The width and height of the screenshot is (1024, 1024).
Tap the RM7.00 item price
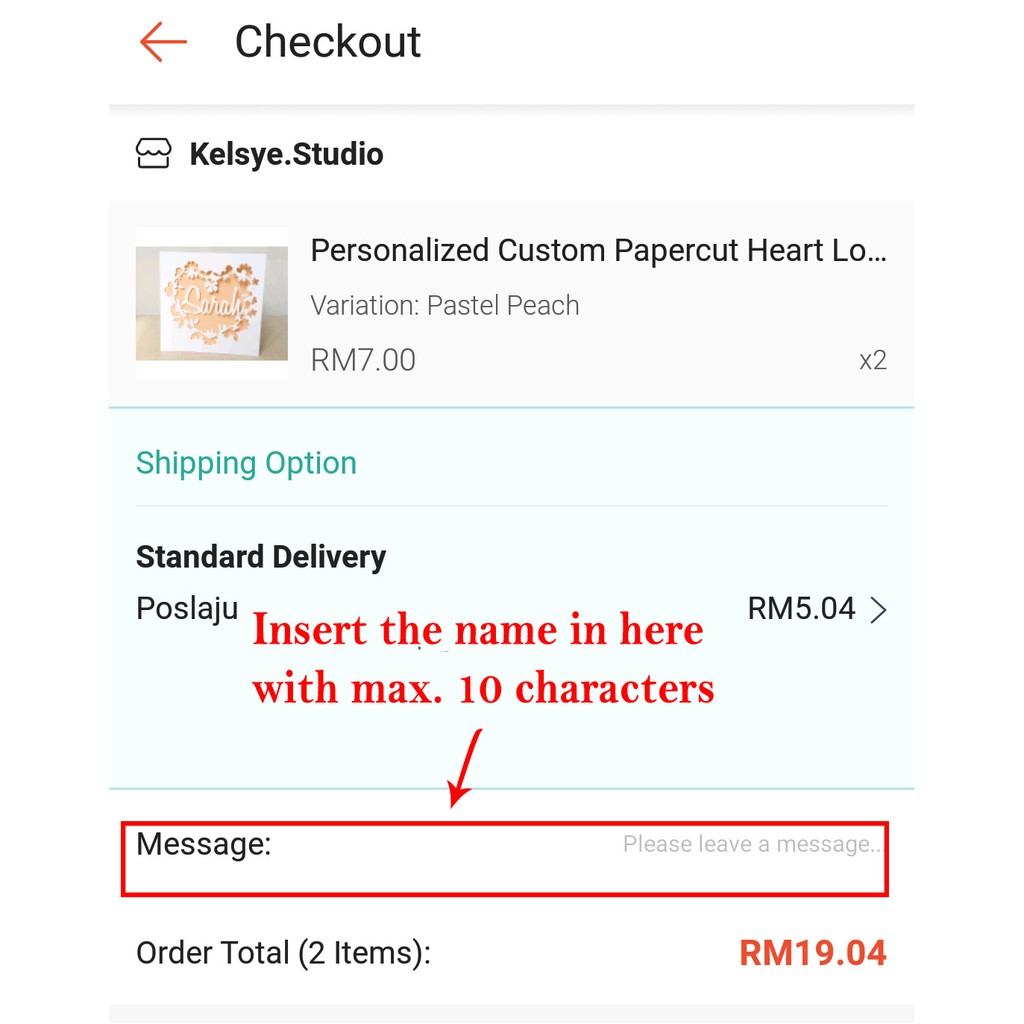click(x=363, y=360)
